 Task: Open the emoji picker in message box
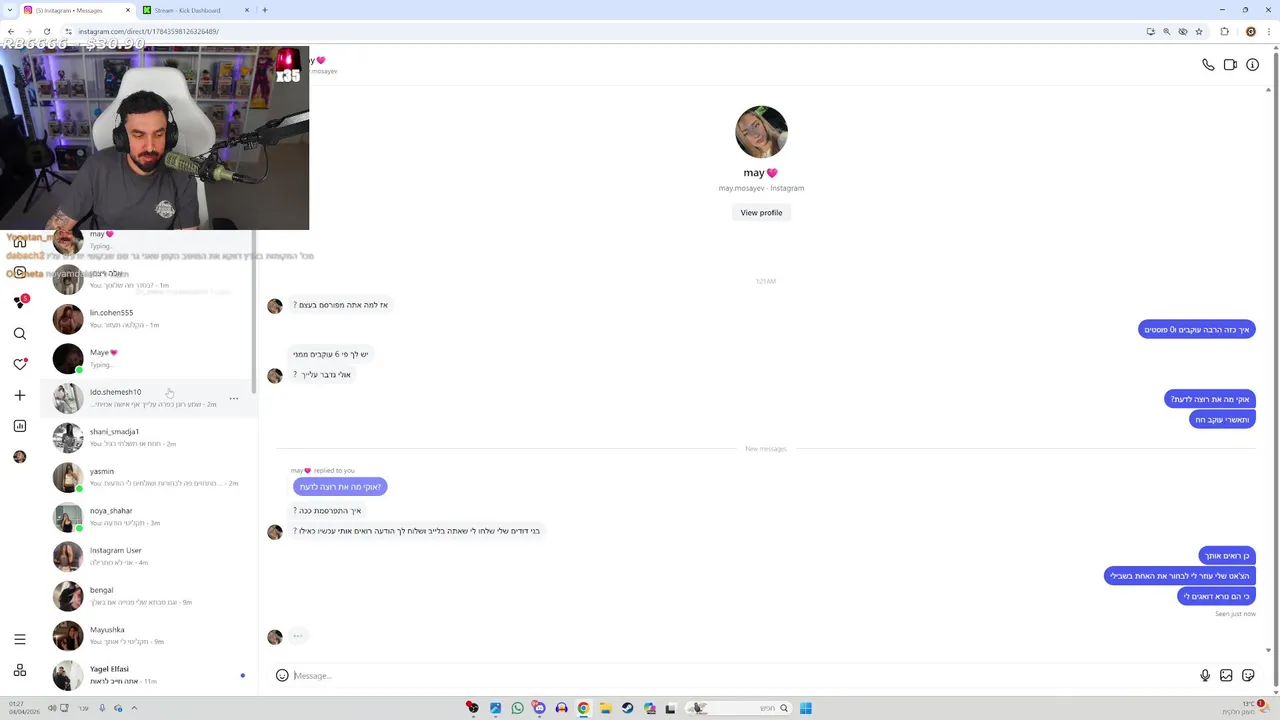tap(282, 676)
